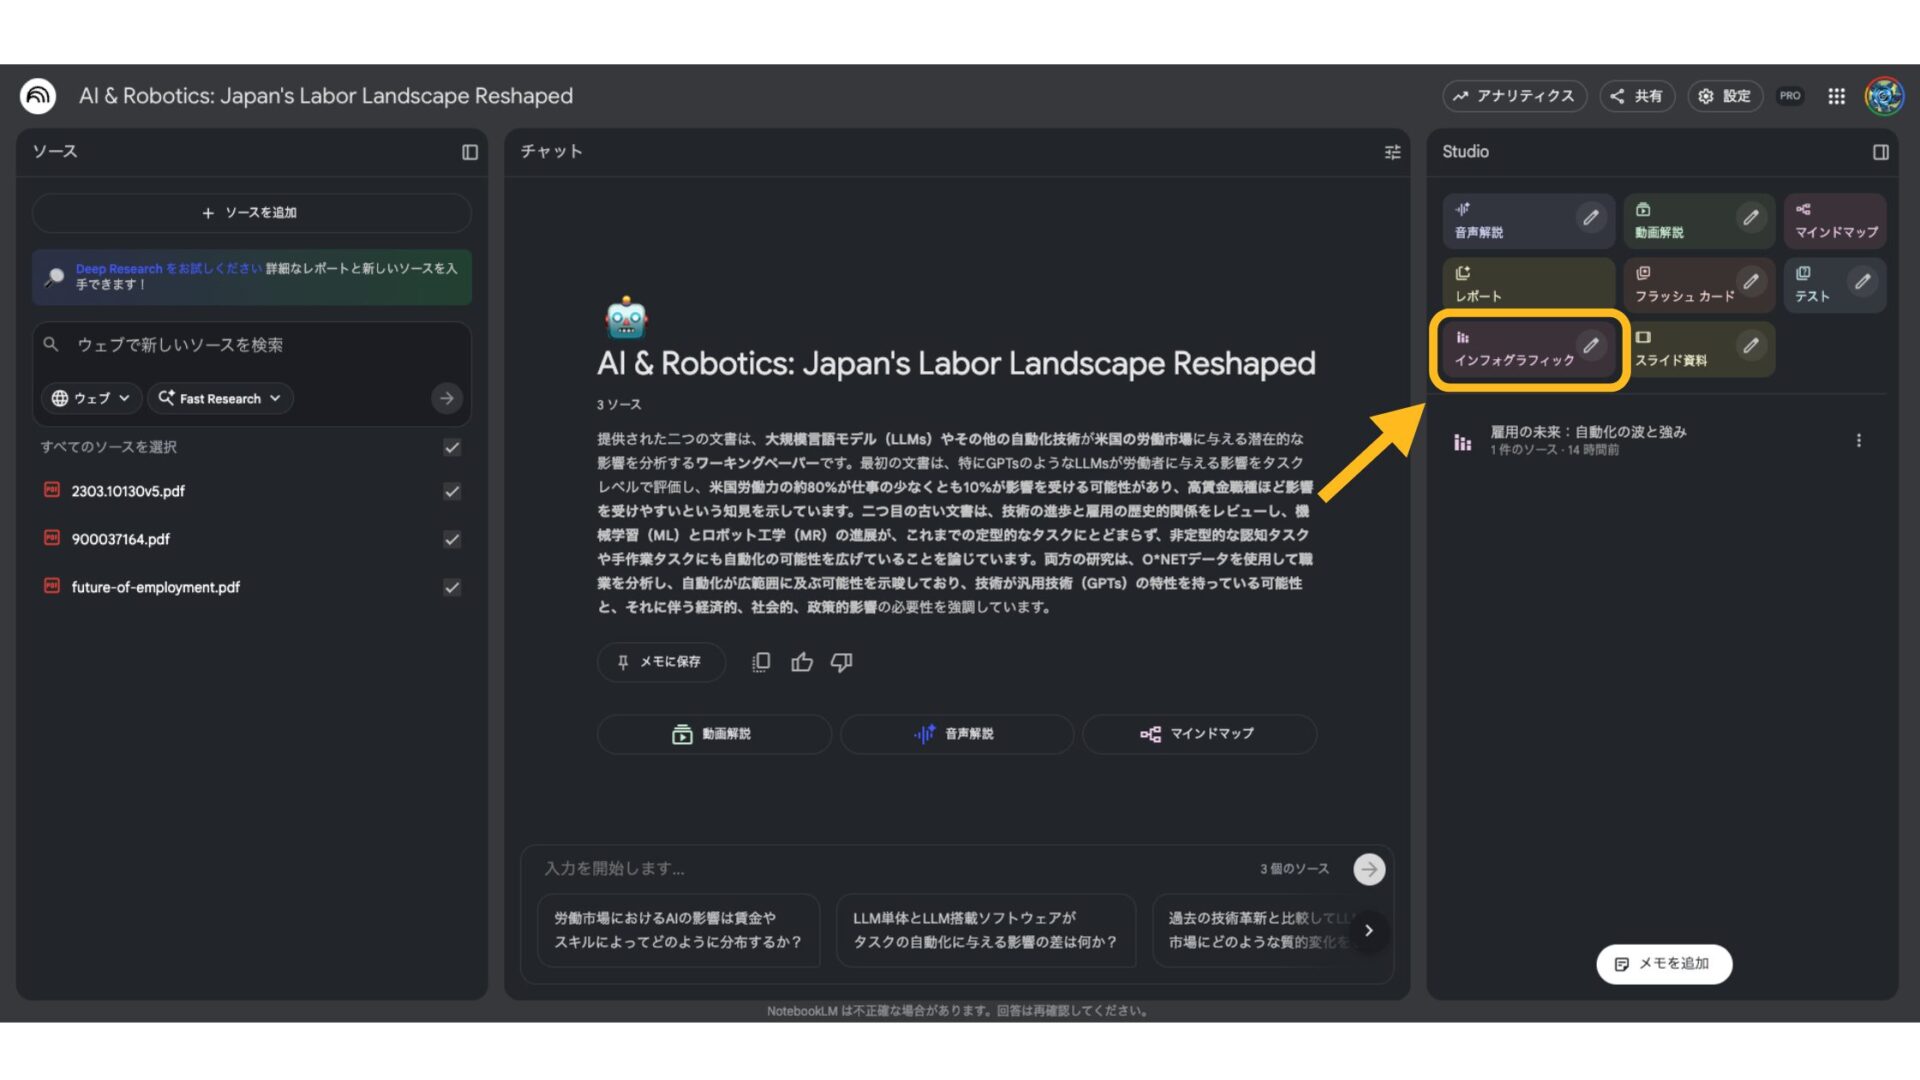
Task: Open アナリティクス from the top bar
Action: point(1513,96)
